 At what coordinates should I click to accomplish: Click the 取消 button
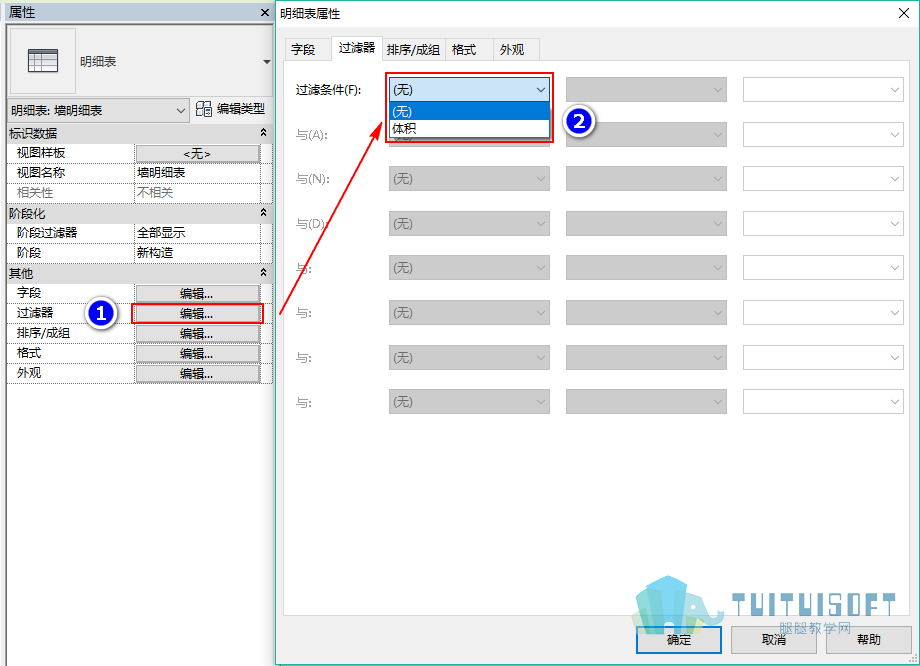[x=774, y=640]
